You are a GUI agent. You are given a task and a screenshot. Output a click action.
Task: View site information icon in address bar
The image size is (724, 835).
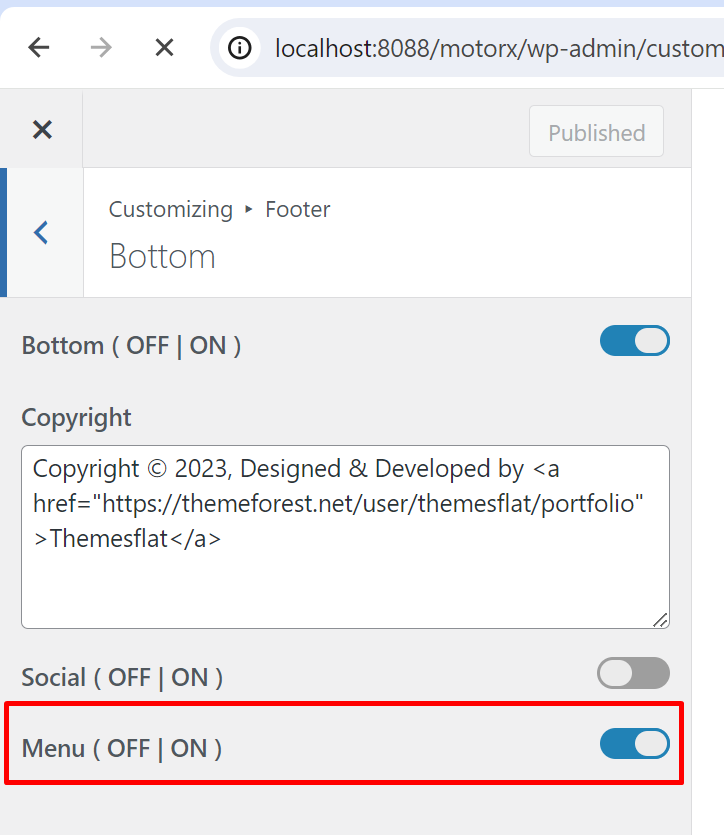240,48
